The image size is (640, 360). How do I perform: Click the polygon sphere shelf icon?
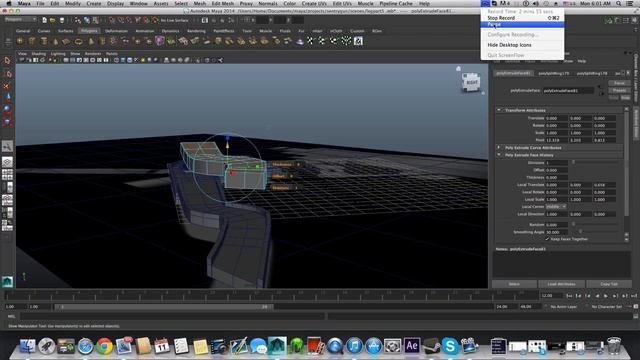[x=20, y=41]
